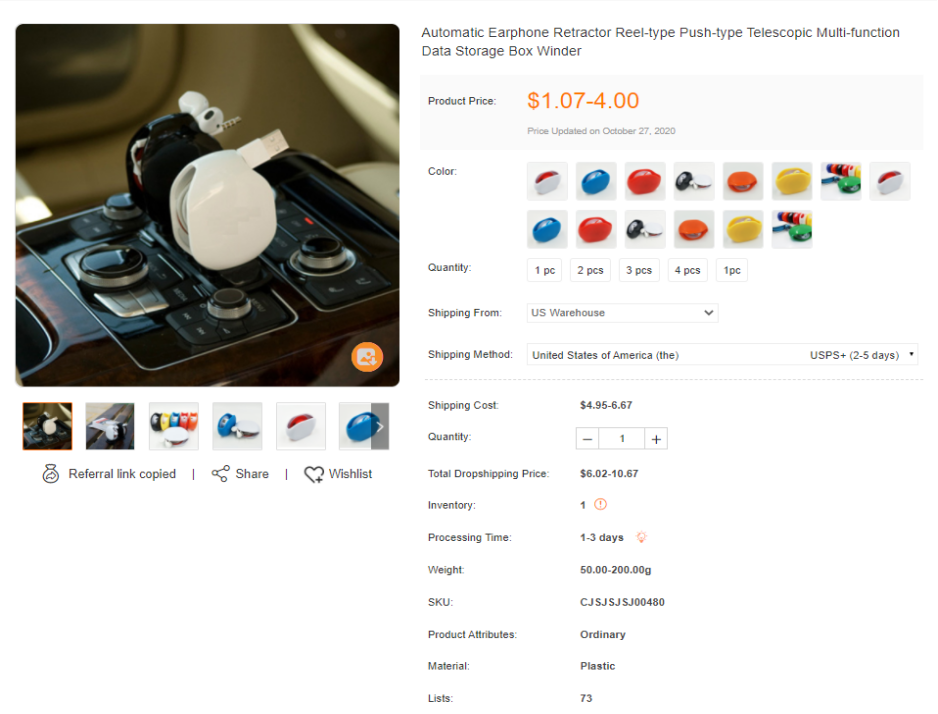Select the 3 pcs quantity option
938x714 pixels.
pos(639,270)
